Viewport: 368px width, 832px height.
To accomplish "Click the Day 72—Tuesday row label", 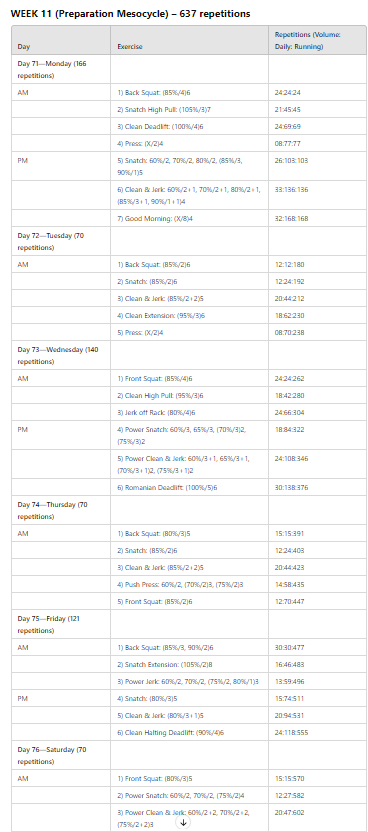I will coord(50,241).
